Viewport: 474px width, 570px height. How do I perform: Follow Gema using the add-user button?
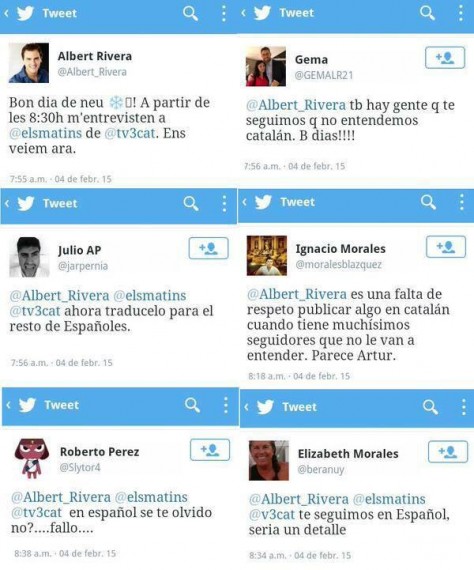tap(445, 57)
